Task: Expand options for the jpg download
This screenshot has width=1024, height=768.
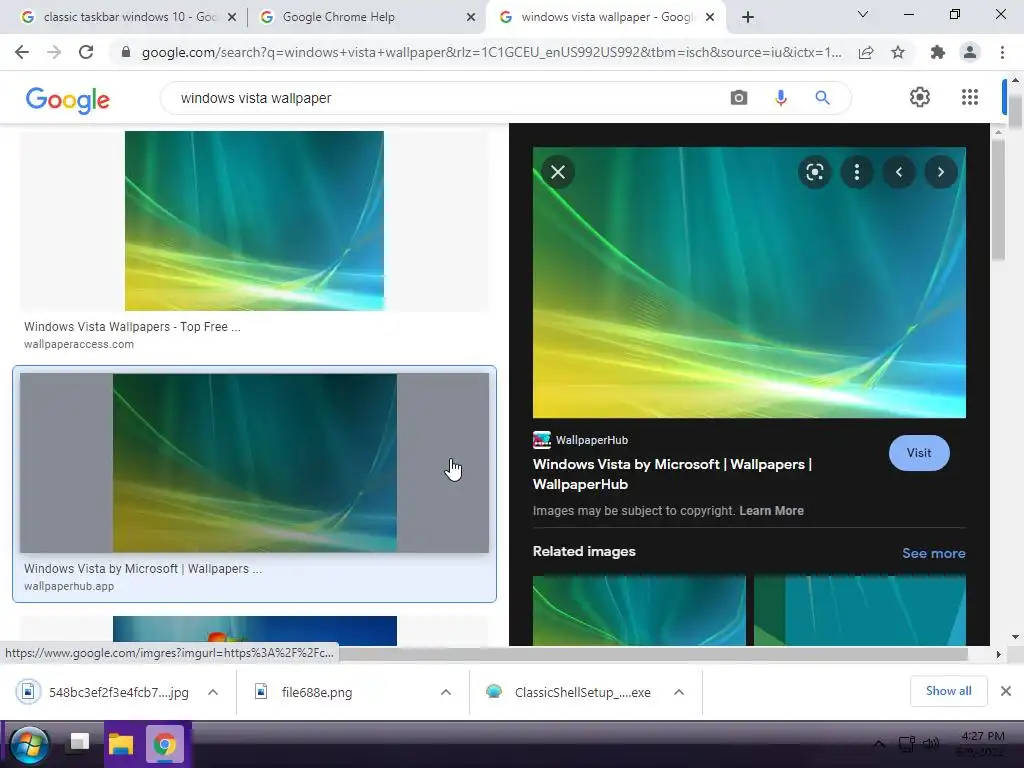Action: (x=213, y=692)
